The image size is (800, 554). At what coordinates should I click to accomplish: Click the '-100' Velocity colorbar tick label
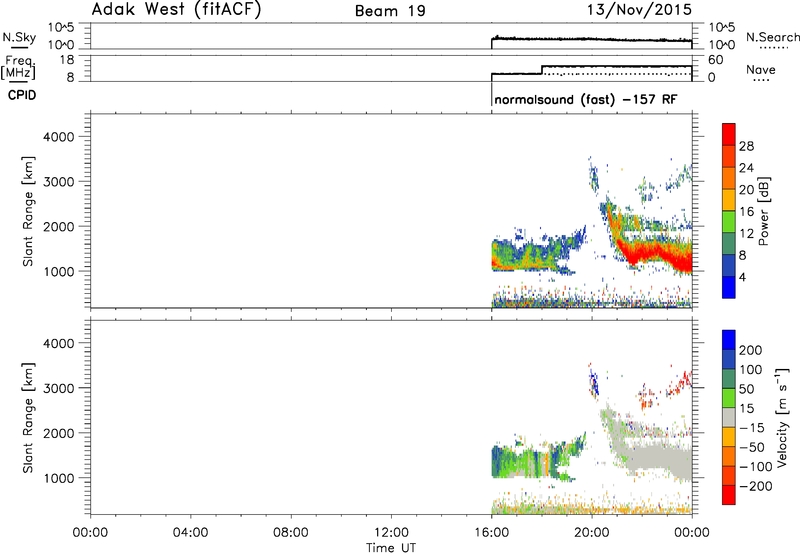[756, 466]
